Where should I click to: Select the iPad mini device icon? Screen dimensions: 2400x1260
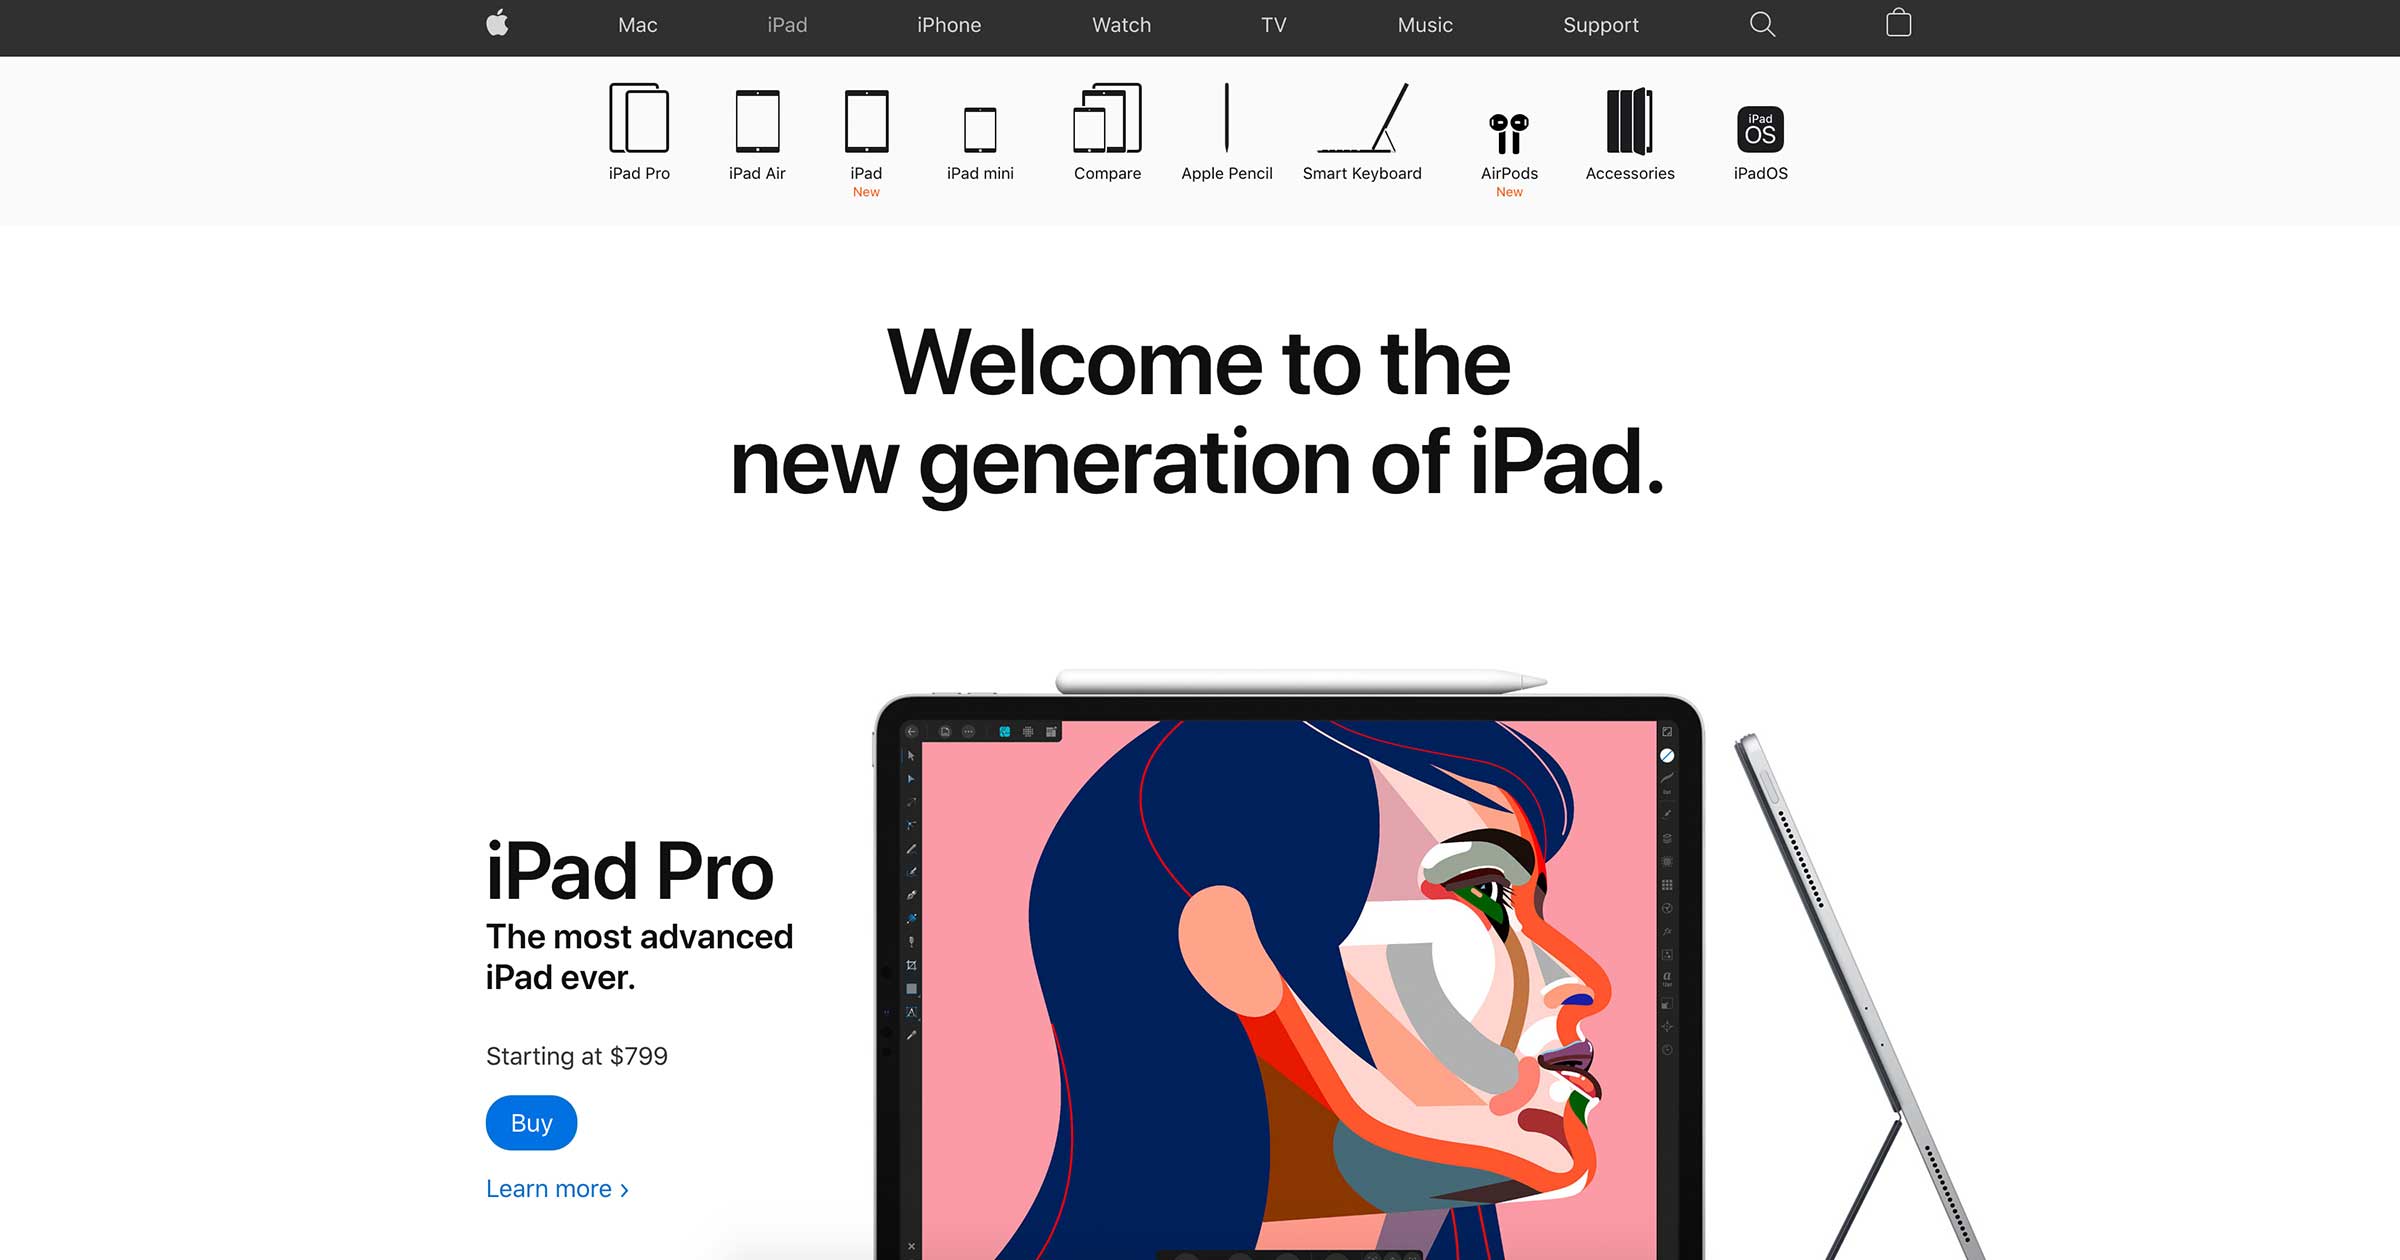pyautogui.click(x=980, y=130)
